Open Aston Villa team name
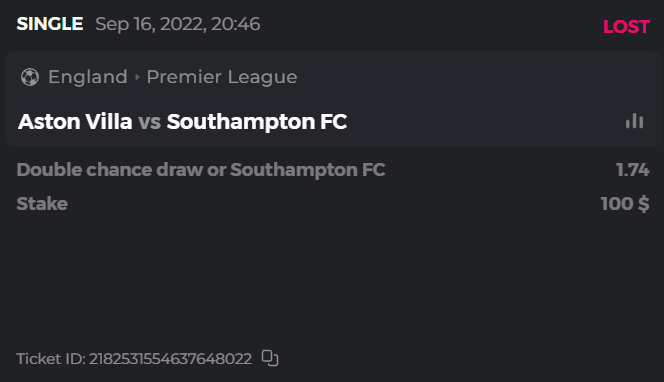This screenshot has height=382, width=664. pos(75,122)
